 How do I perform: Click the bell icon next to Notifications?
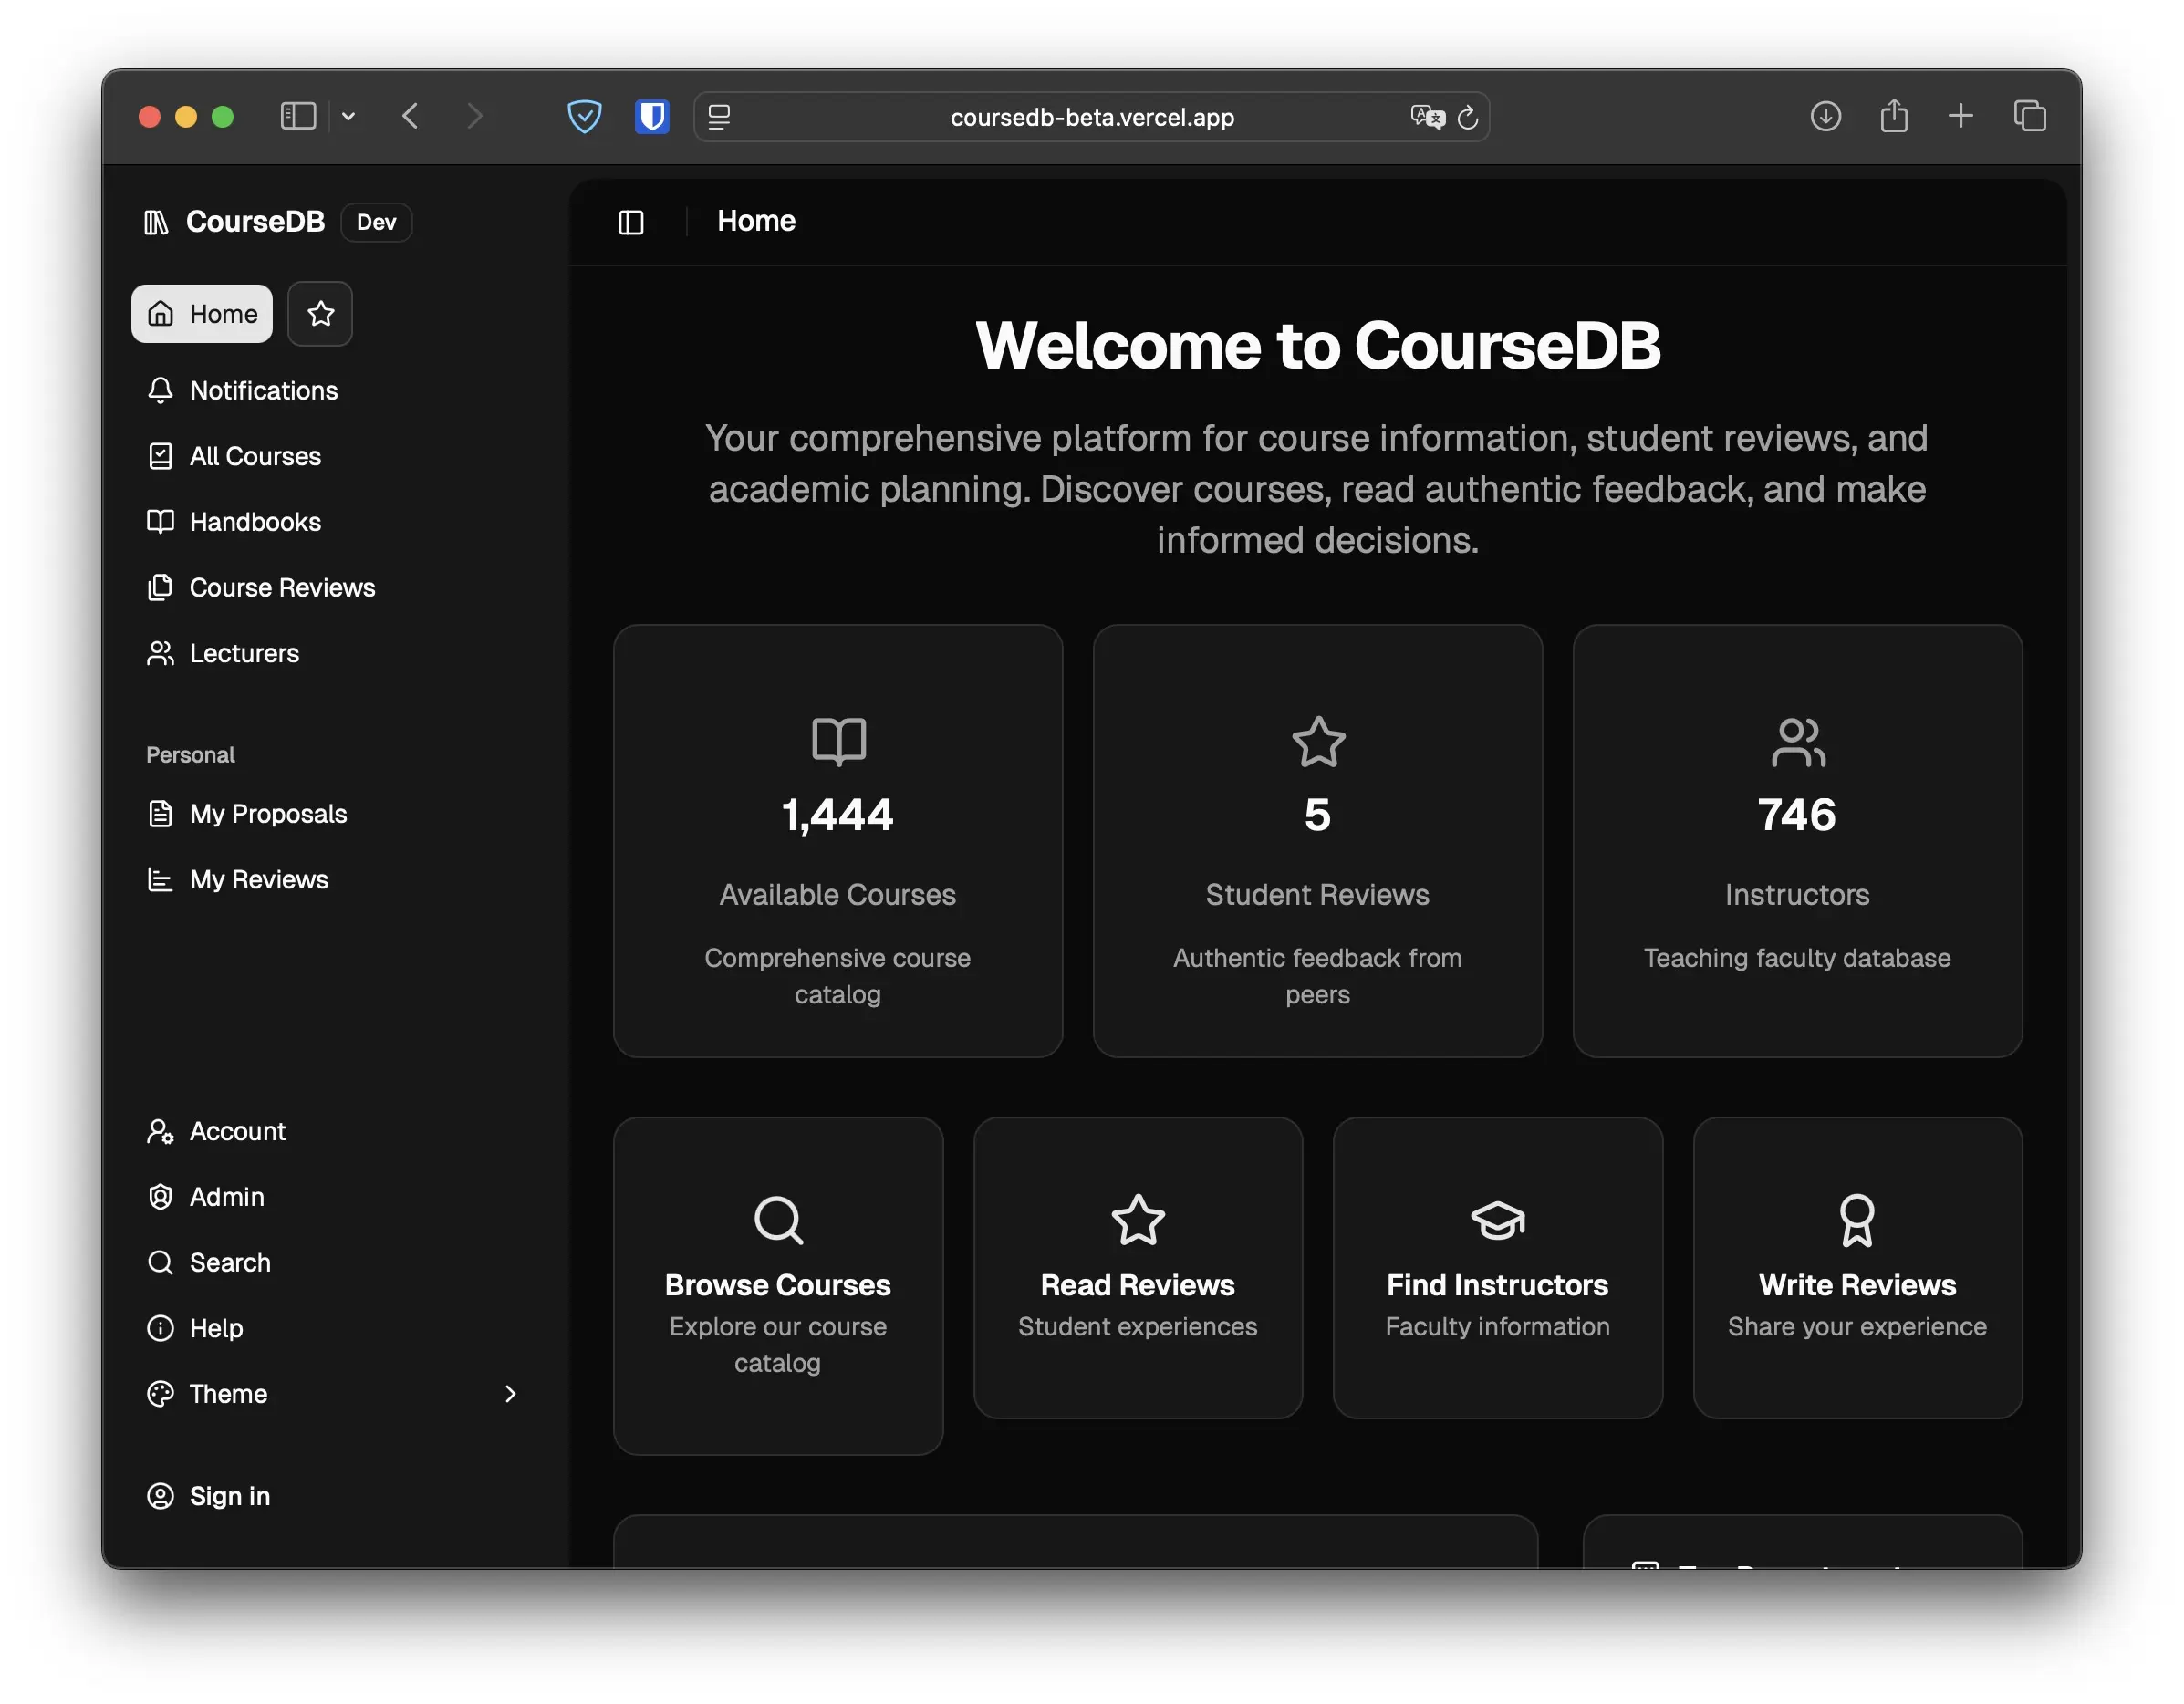(x=160, y=391)
